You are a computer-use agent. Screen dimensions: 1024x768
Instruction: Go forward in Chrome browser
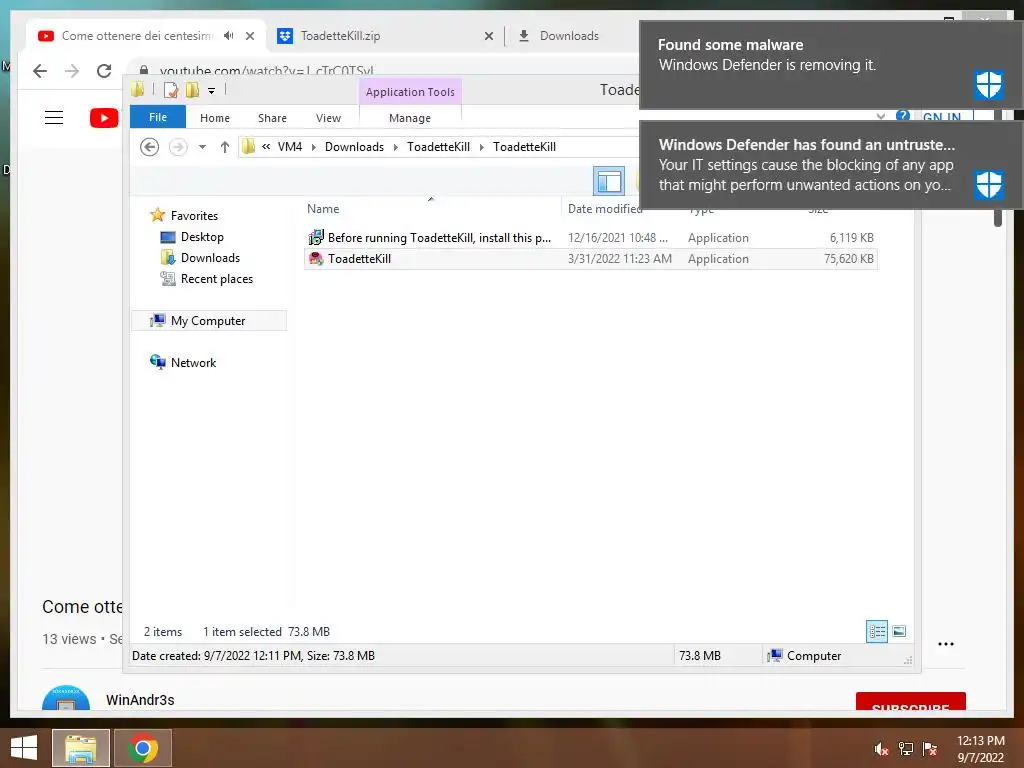pyautogui.click(x=72, y=71)
